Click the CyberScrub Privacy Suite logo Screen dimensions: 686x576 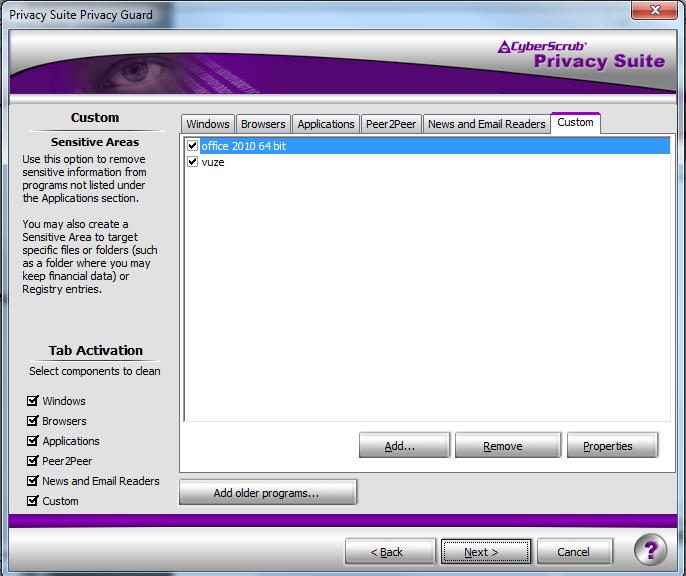click(581, 56)
